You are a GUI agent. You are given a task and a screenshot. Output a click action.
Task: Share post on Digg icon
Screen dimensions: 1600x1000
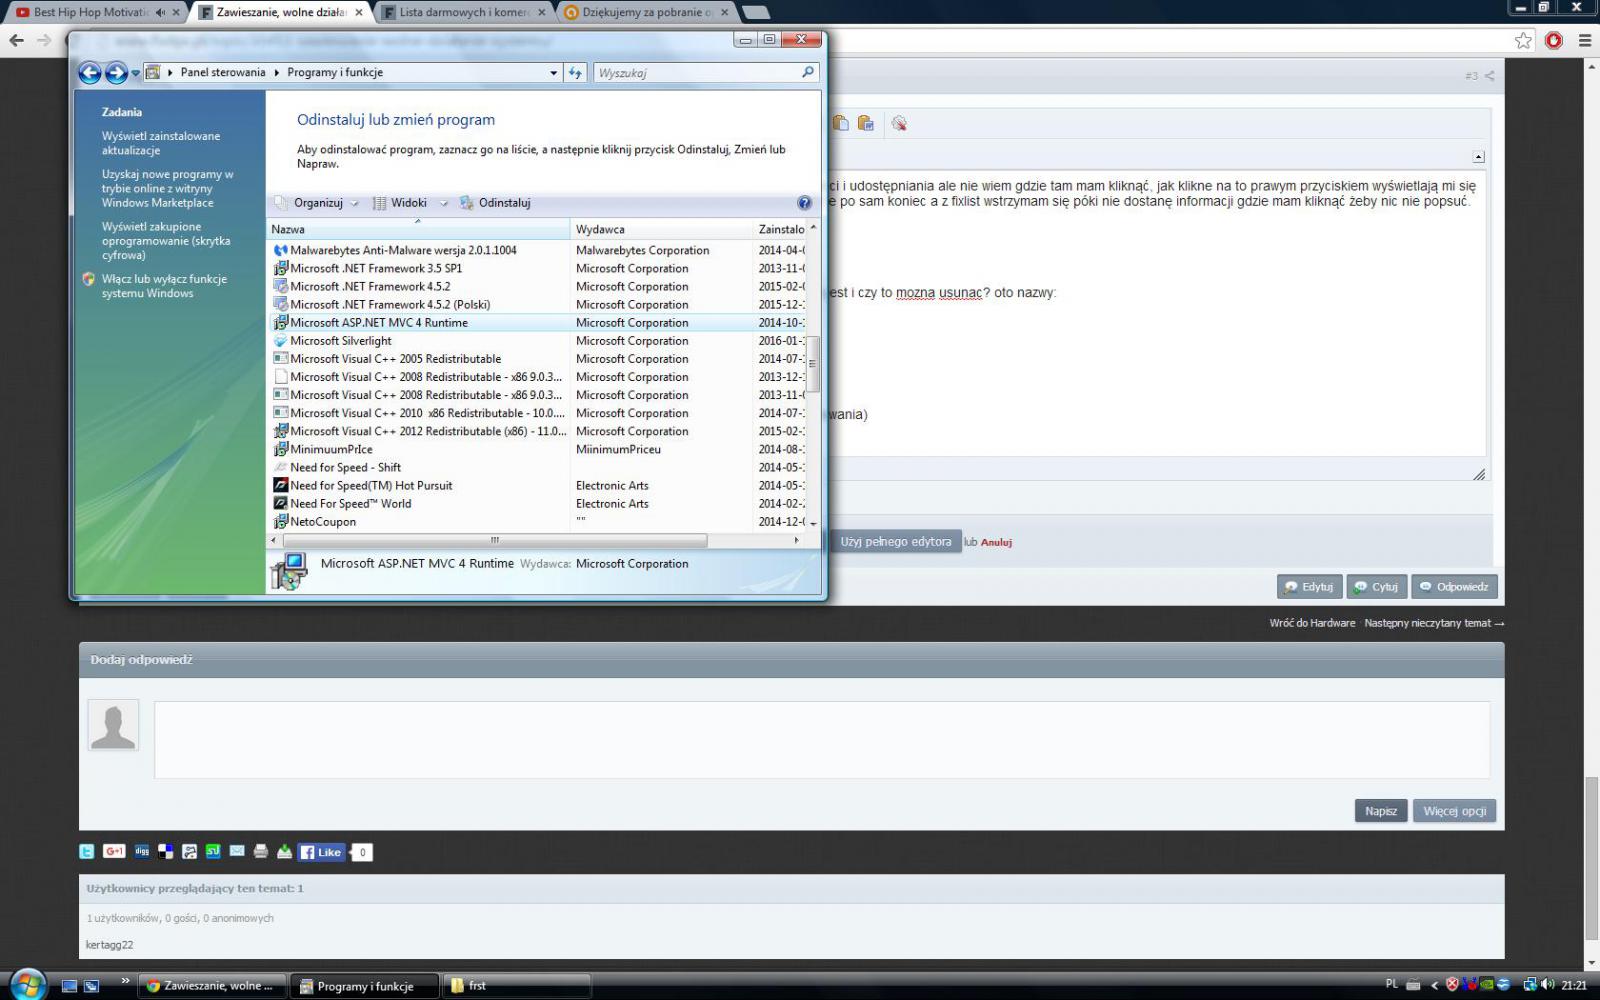(x=142, y=852)
